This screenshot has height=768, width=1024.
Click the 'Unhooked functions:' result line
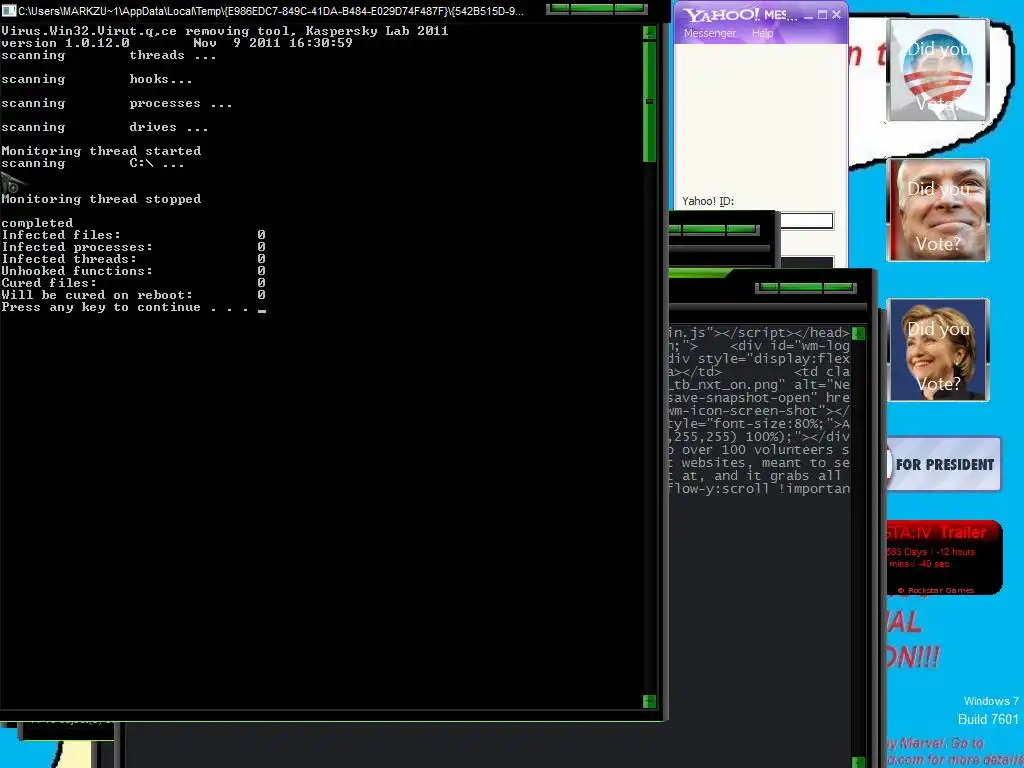pyautogui.click(x=133, y=270)
